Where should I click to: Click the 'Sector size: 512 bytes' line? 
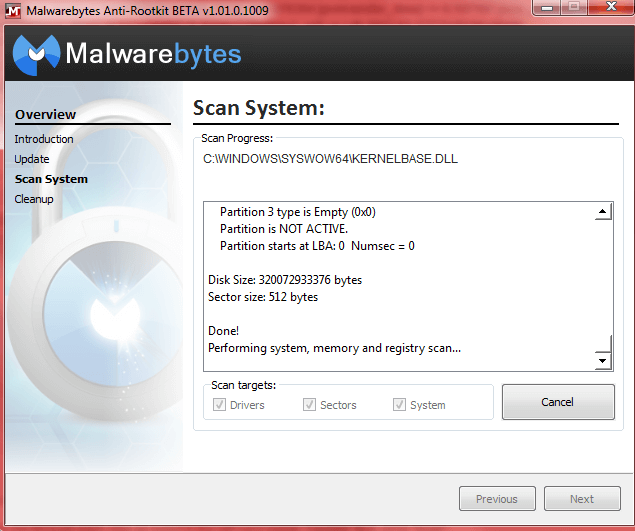[x=263, y=297]
